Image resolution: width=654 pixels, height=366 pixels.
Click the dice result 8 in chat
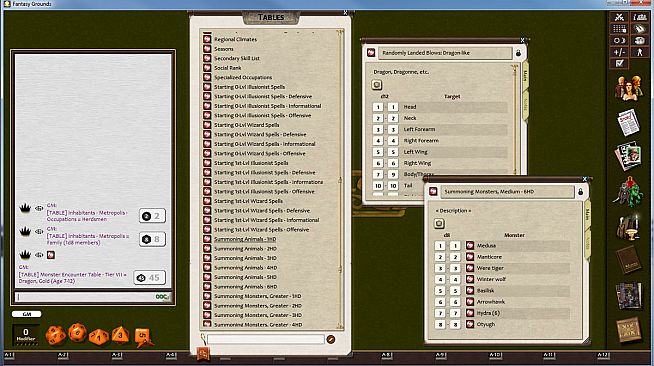(x=152, y=239)
